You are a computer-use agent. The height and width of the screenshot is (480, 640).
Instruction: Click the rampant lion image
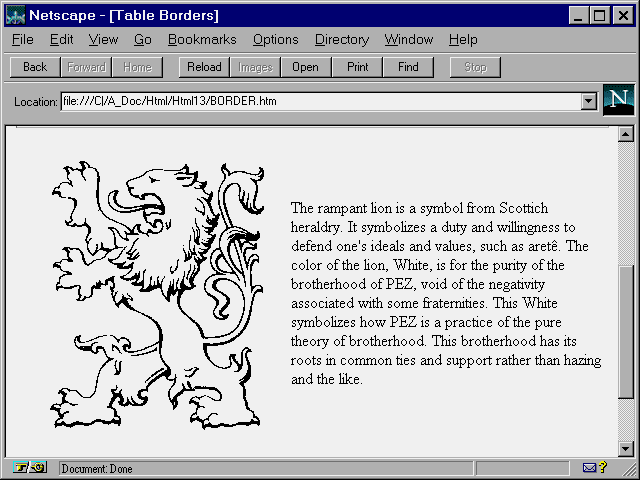pos(160,295)
